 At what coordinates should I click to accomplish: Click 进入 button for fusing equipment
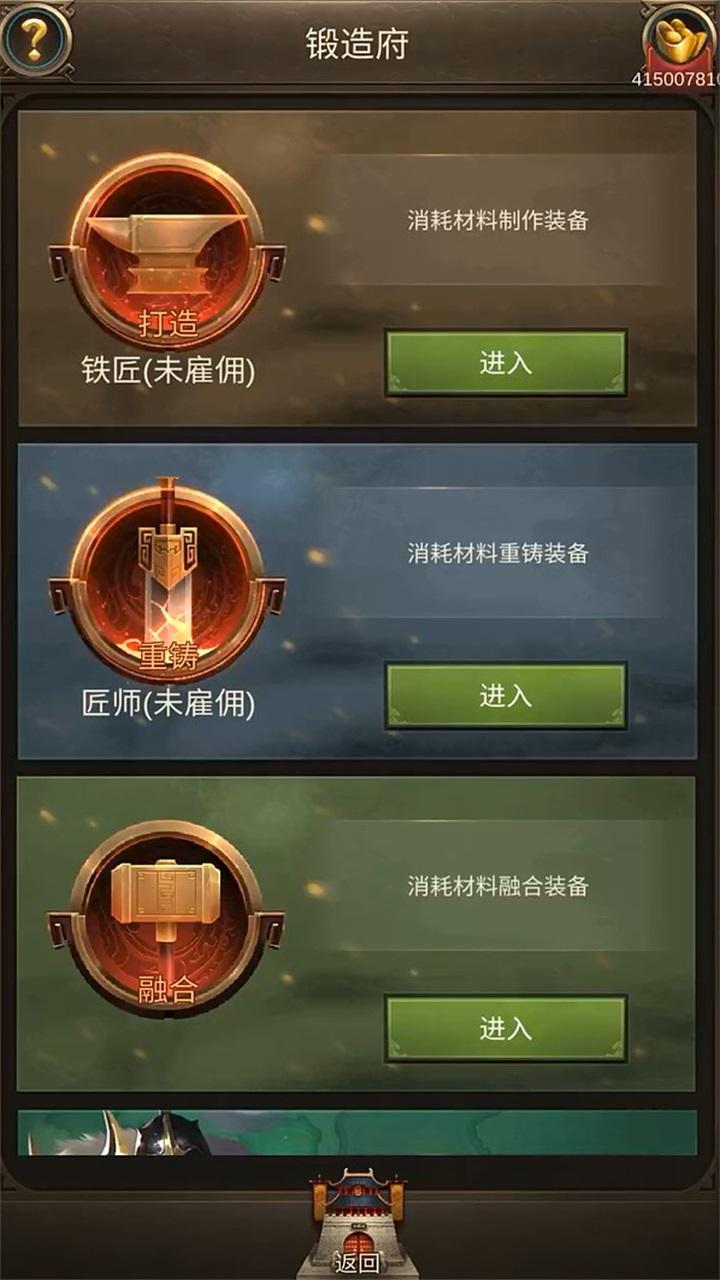[x=506, y=1028]
